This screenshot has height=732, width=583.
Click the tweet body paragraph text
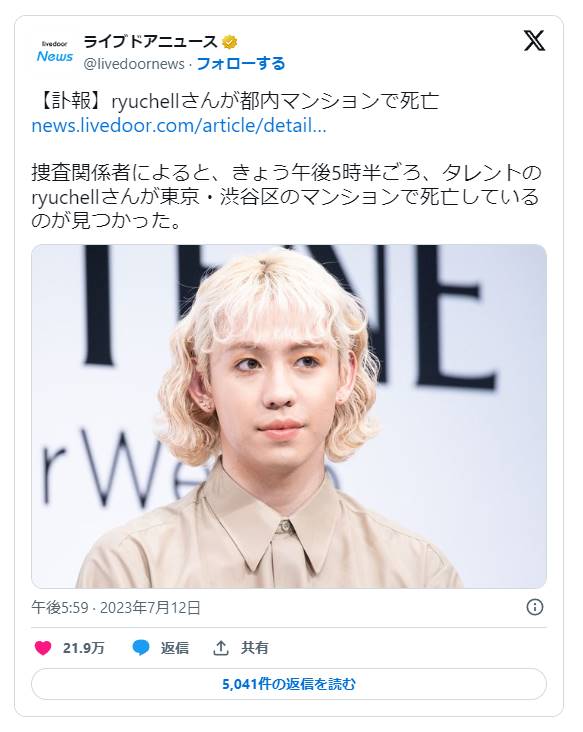click(x=286, y=197)
